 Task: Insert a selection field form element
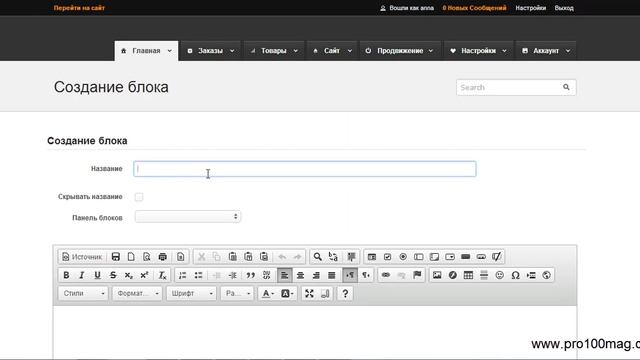[x=450, y=257]
